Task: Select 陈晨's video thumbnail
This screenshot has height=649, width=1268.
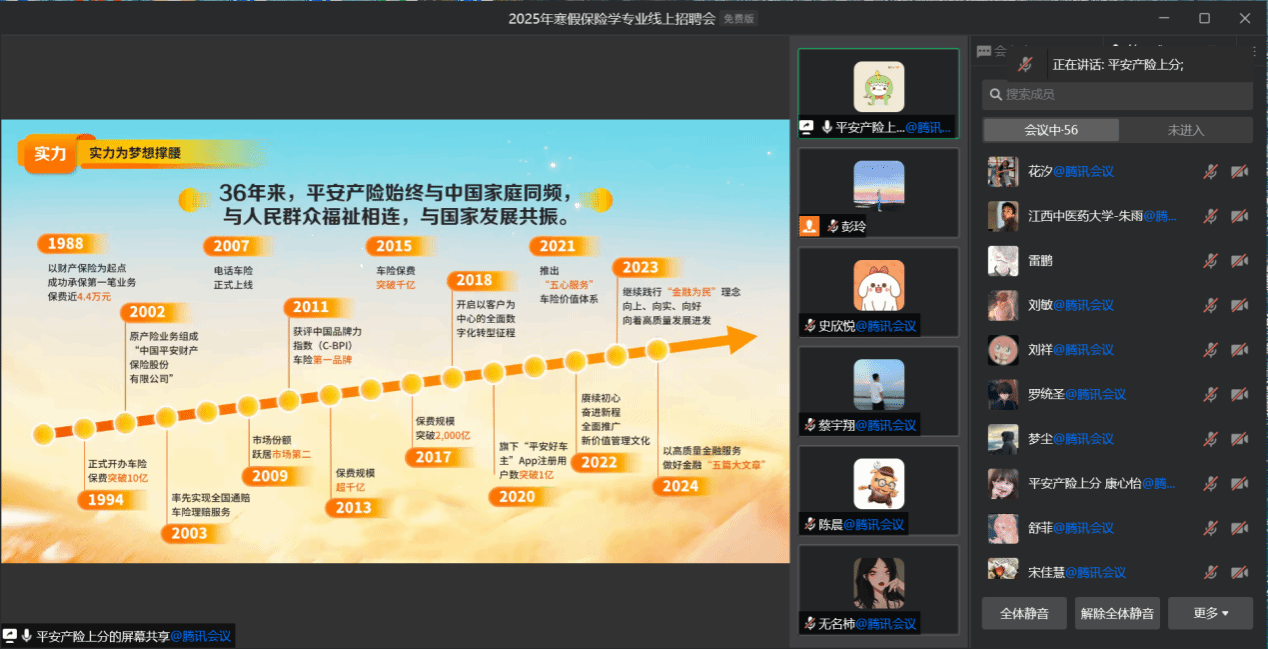Action: 878,490
